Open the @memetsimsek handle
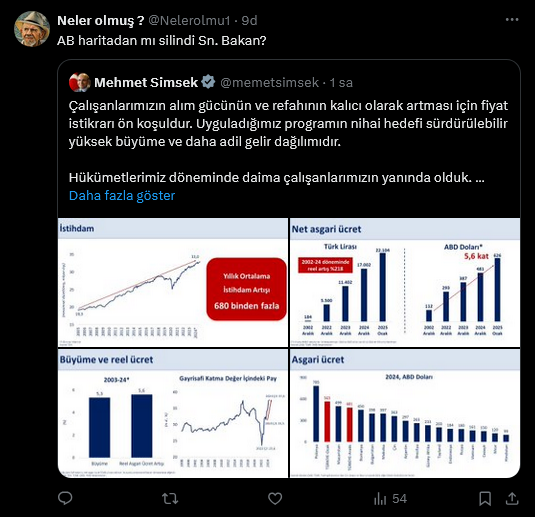Screen dimensions: 535x517 (x=270, y=82)
